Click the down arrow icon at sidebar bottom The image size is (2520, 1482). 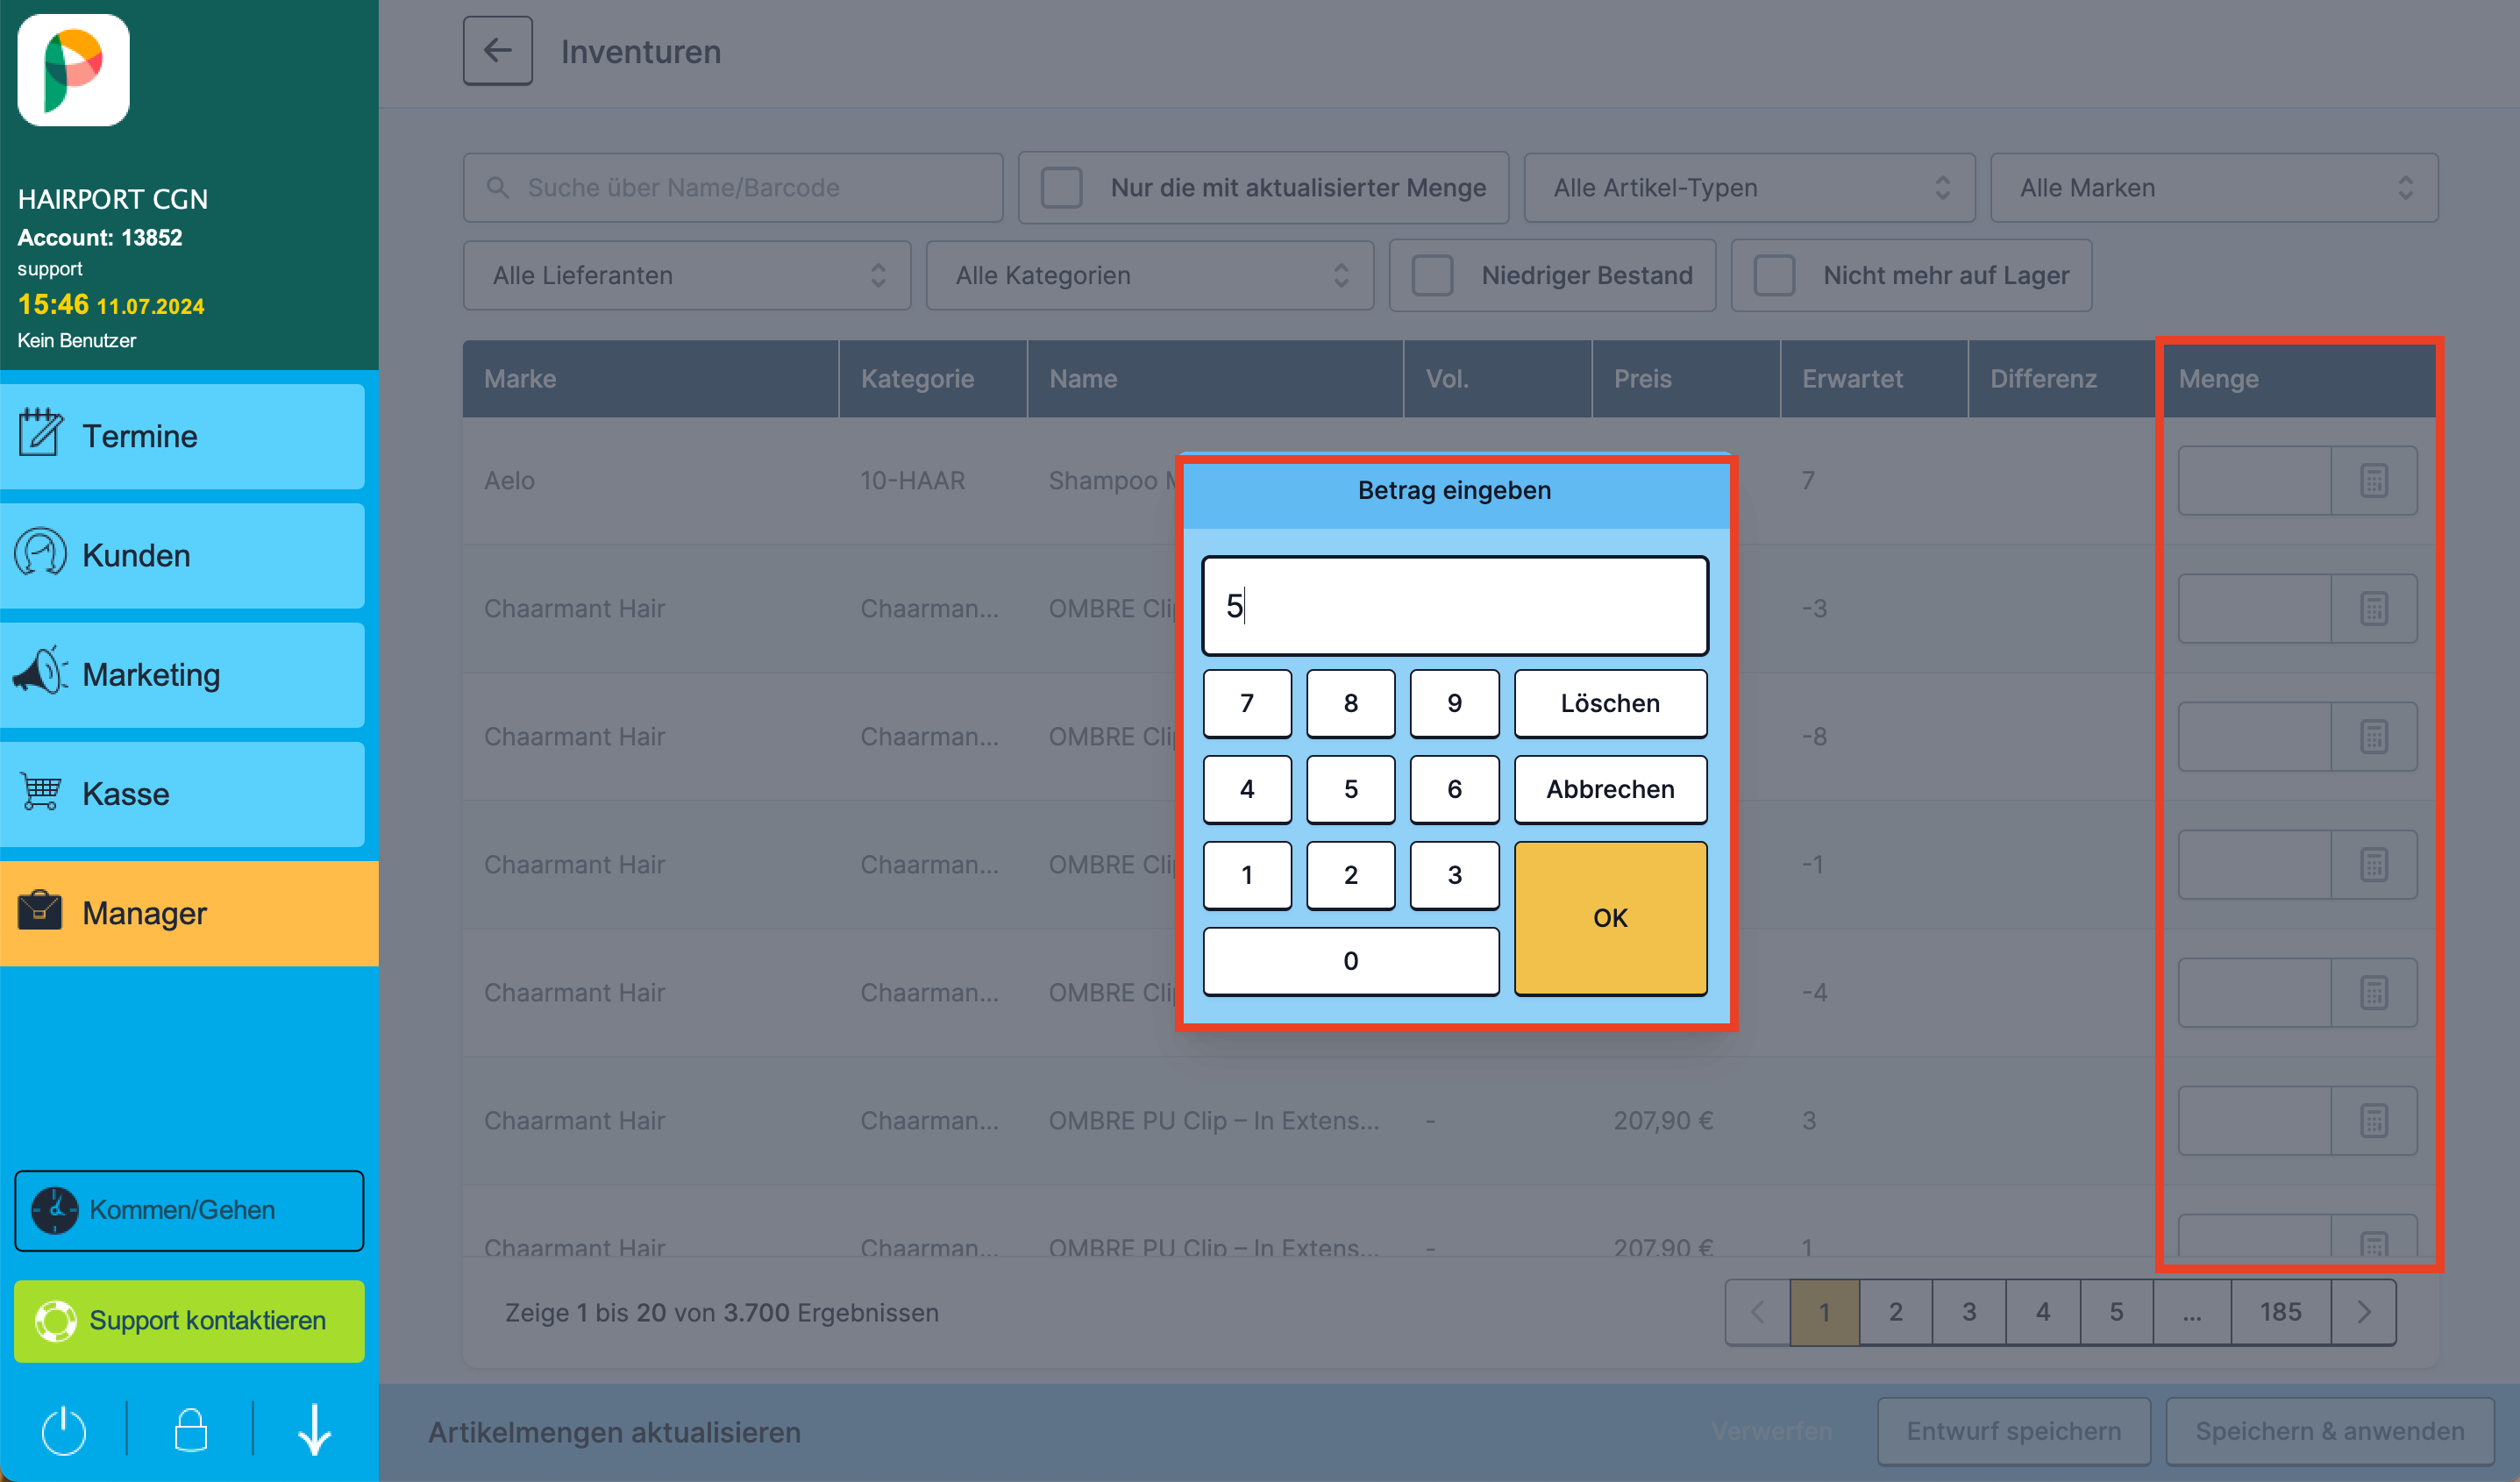pos(315,1430)
